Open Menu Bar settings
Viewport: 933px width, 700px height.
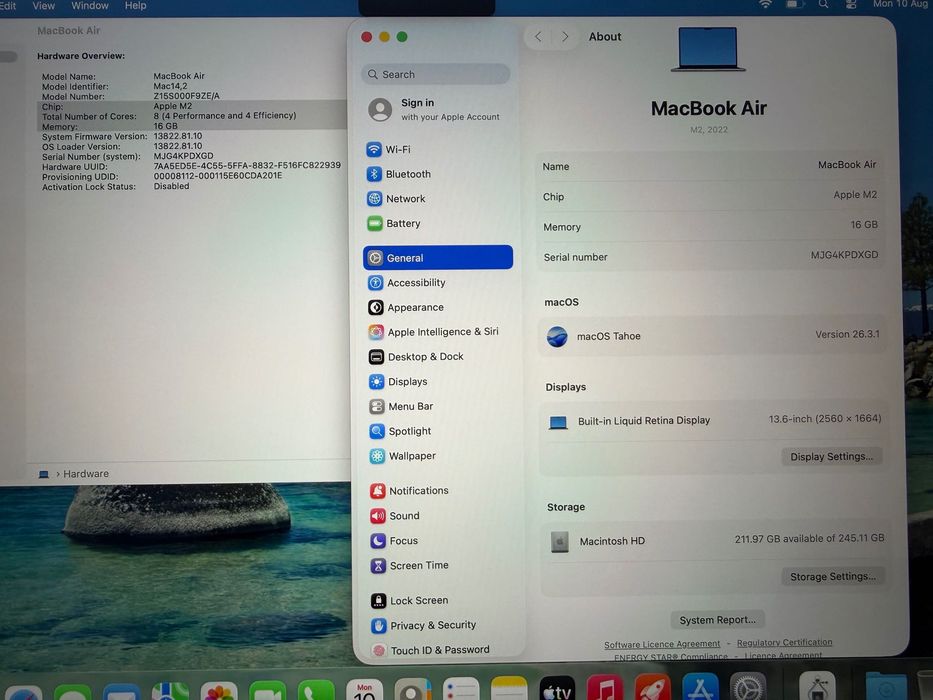(x=401, y=407)
